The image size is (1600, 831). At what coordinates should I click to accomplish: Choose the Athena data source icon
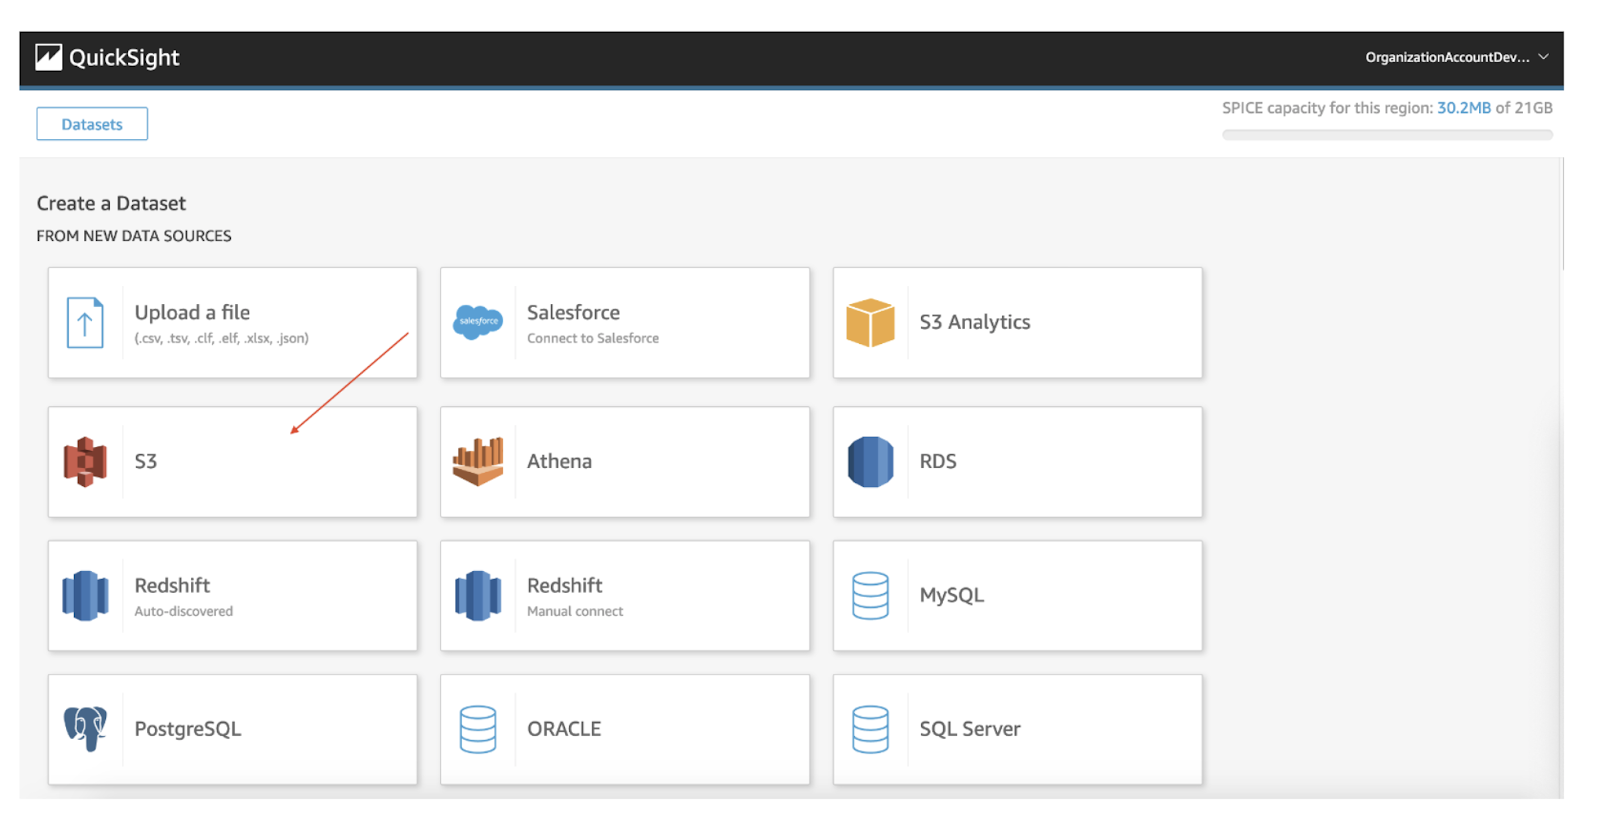[478, 462]
